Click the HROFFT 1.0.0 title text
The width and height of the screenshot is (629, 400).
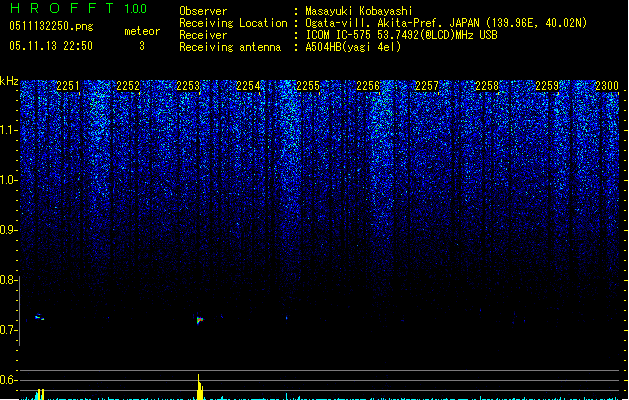(78, 8)
